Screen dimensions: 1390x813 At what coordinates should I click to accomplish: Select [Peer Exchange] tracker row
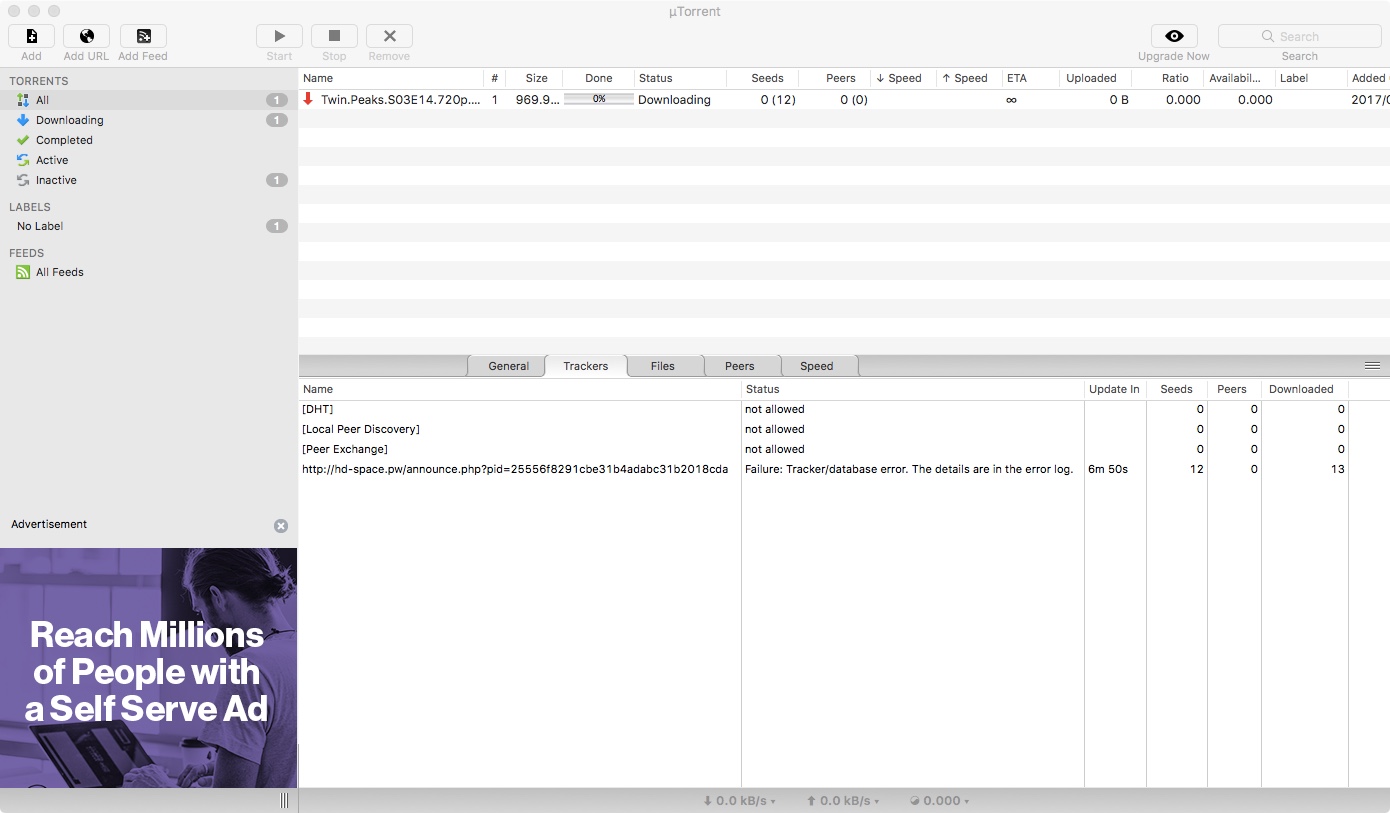point(844,449)
